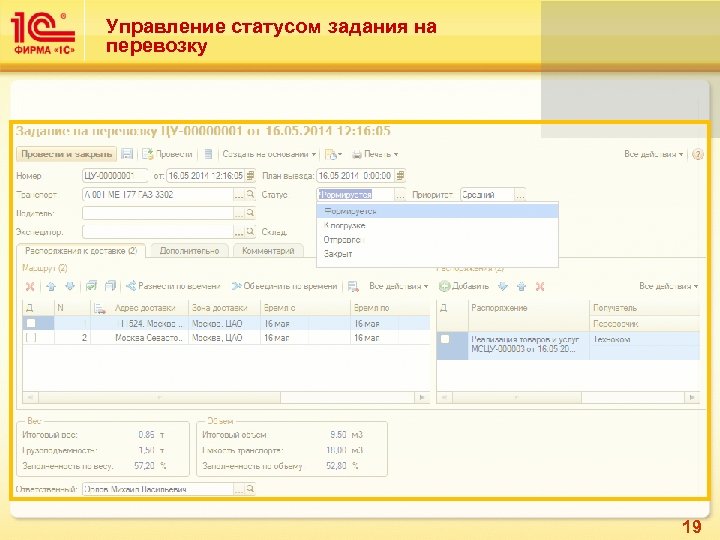Viewport: 720px width, 540px height.
Task: Click ellipsis button of Приоритет field
Action: coord(520,195)
